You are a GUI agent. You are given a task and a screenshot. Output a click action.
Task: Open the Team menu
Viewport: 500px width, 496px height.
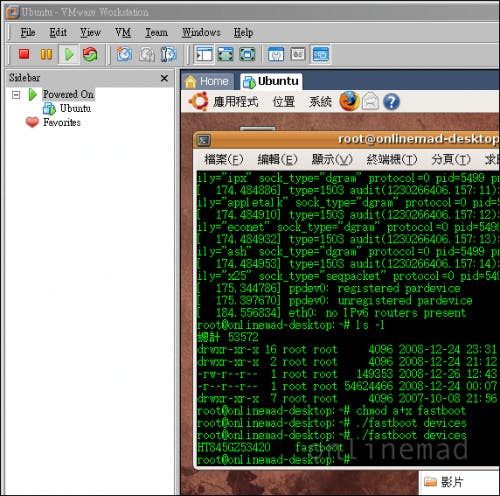pyautogui.click(x=156, y=32)
